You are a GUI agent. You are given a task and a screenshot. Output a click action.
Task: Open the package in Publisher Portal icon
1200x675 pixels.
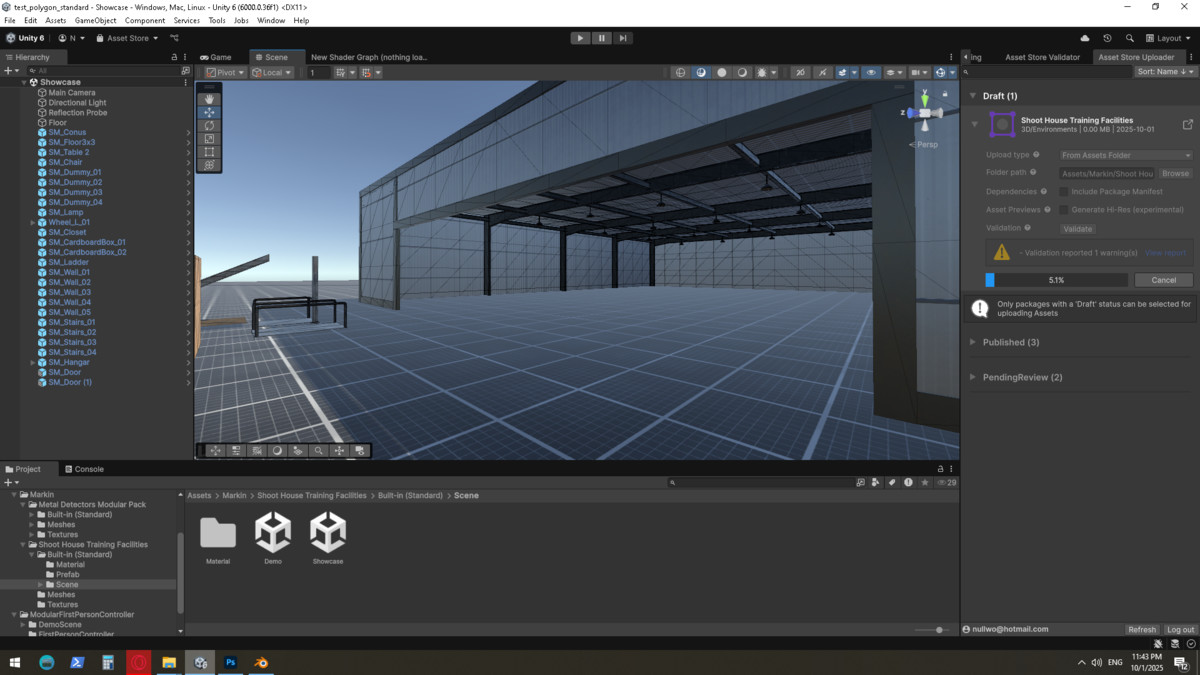click(1187, 125)
